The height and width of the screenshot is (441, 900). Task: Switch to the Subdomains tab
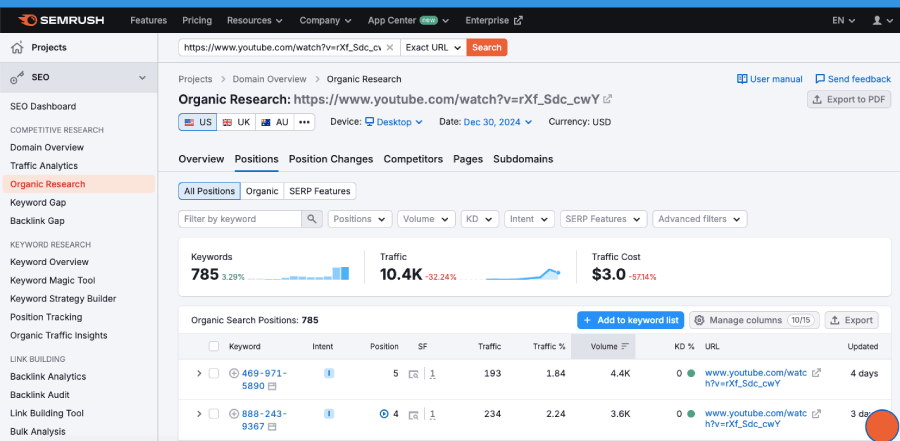tap(523, 159)
